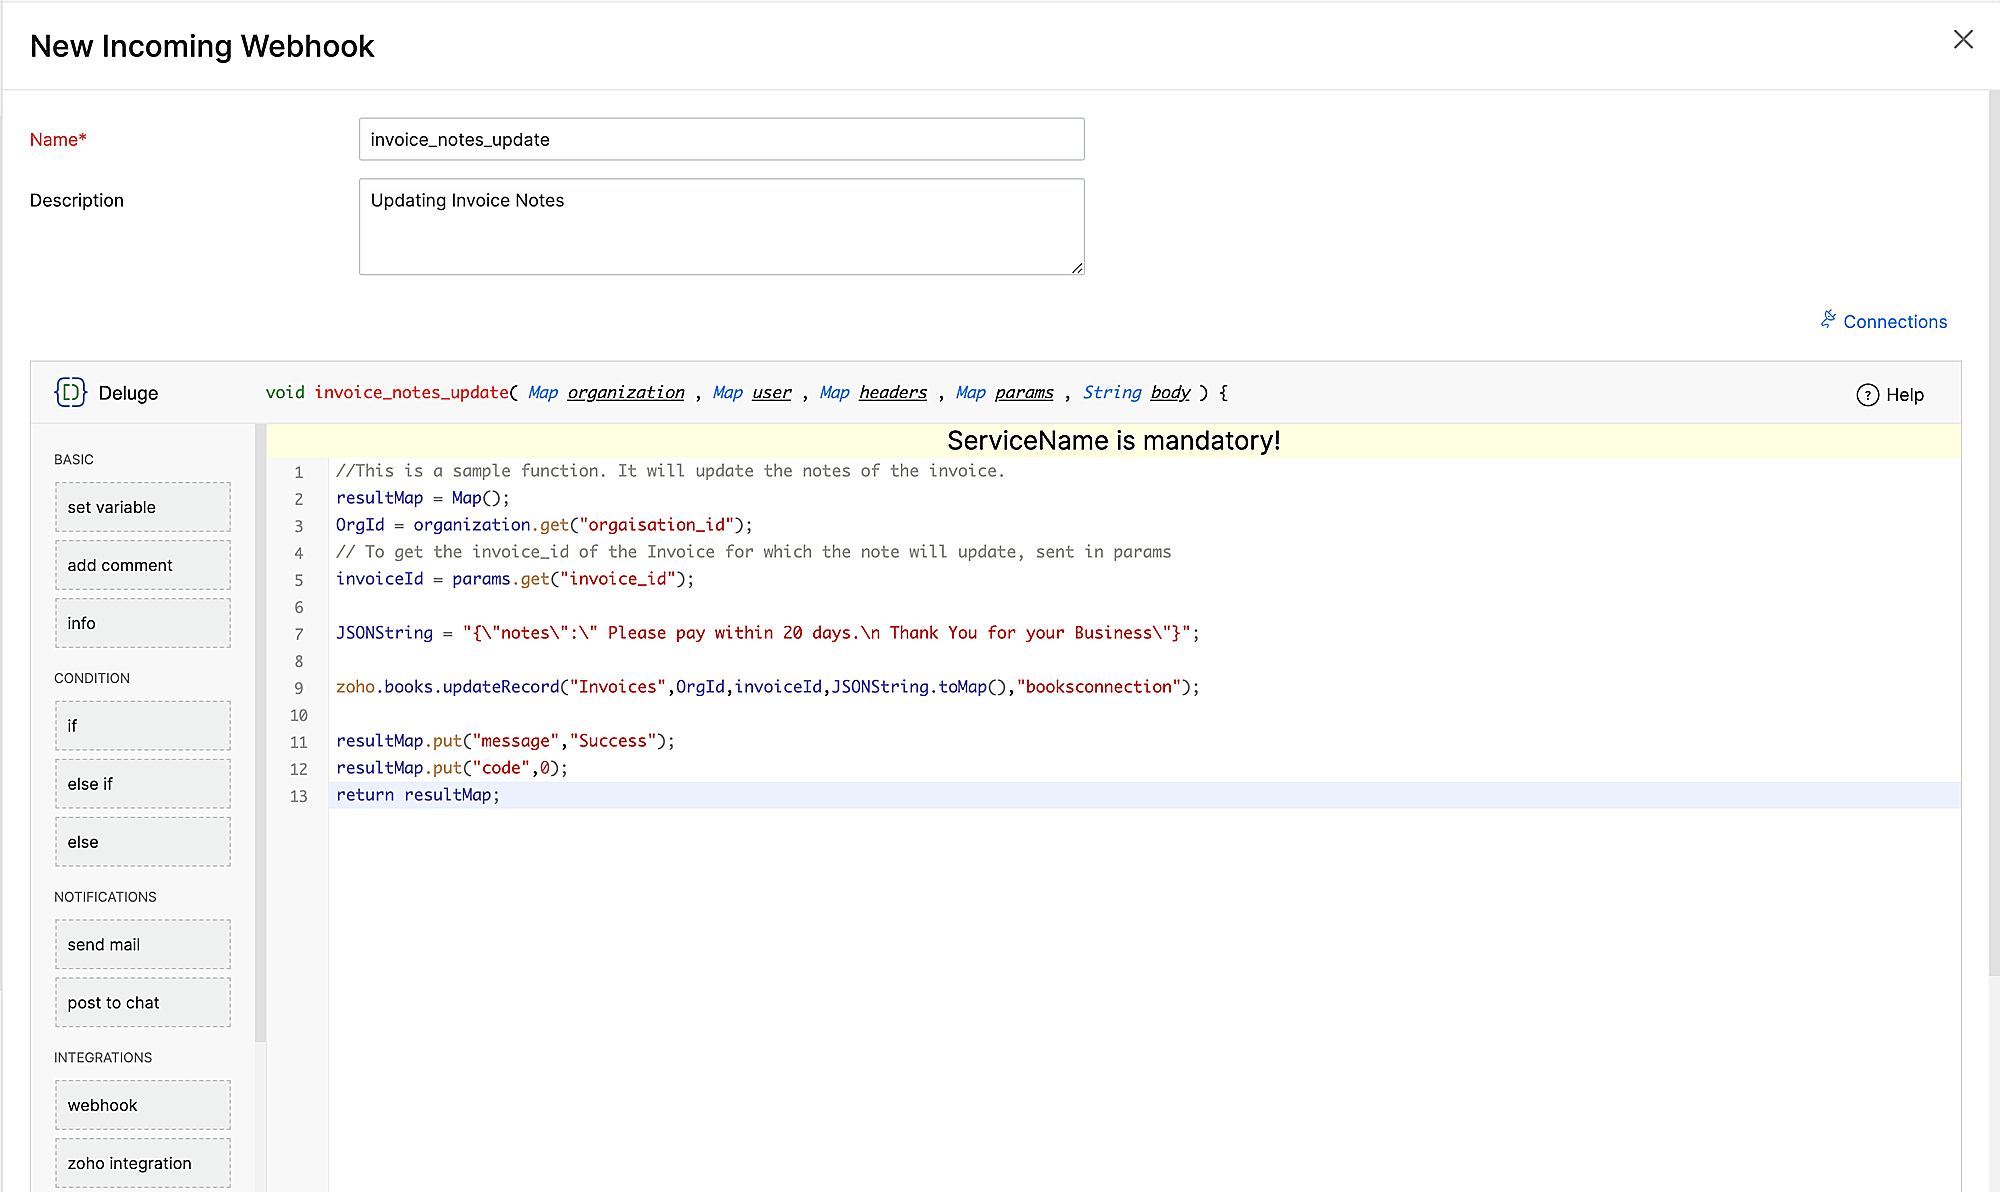Image resolution: width=2000 pixels, height=1192 pixels.
Task: Click the NOTIFICATIONS menu label
Action: coord(108,897)
